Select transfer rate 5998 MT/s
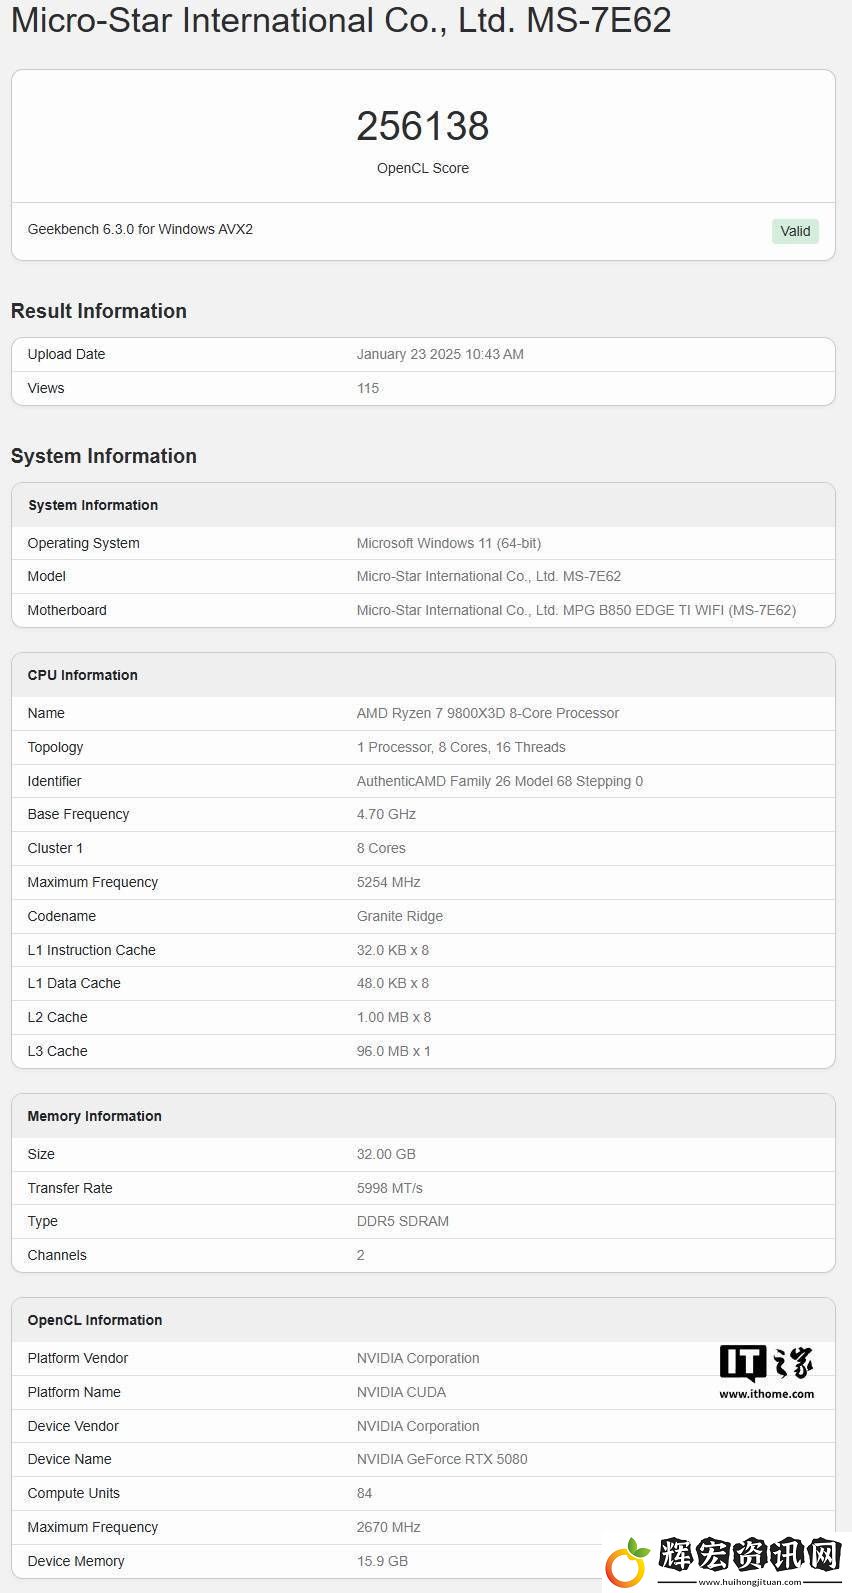This screenshot has height=1593, width=852. pyautogui.click(x=390, y=1188)
